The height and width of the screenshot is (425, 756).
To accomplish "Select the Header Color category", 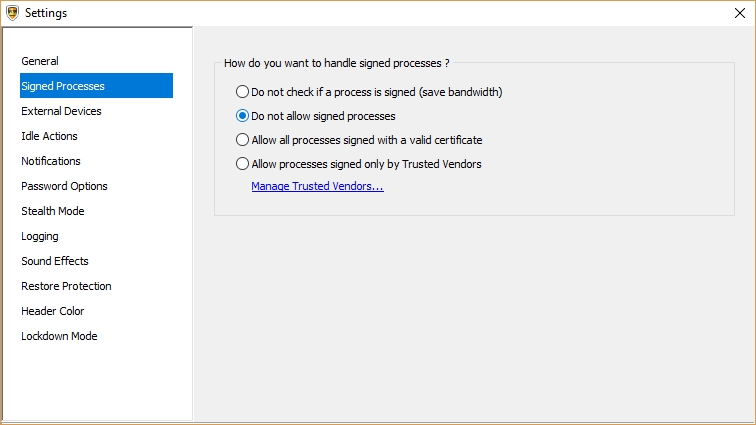I will pos(53,311).
